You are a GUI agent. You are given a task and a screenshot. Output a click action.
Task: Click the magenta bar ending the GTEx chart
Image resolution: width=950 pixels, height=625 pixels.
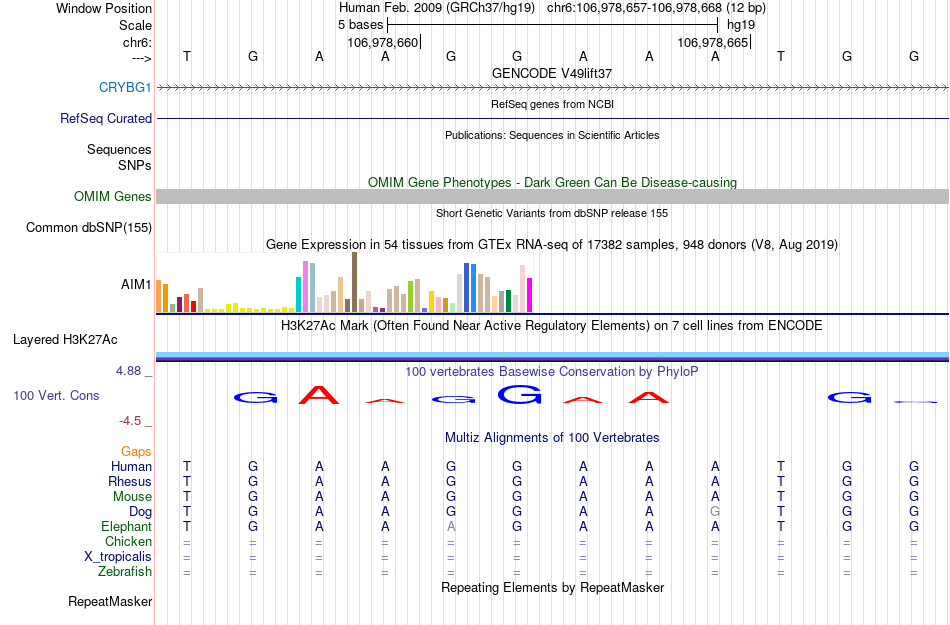[530, 295]
